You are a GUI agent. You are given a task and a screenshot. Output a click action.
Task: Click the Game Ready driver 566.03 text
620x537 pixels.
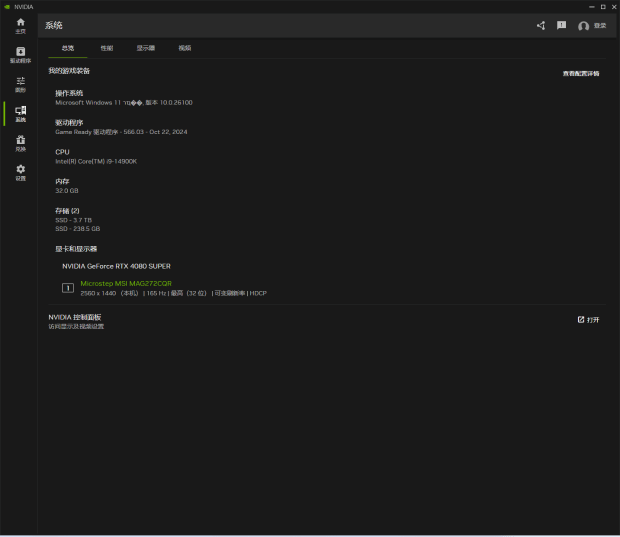point(121,132)
